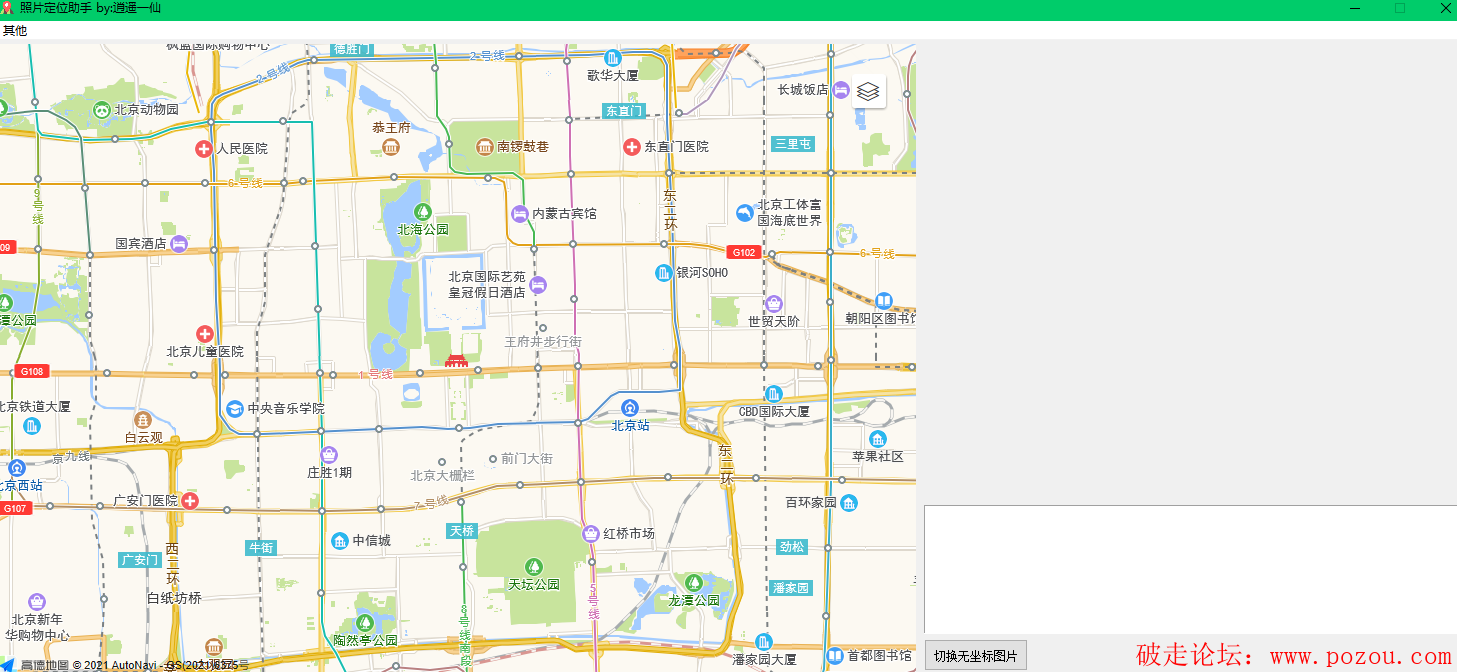Select the 内蒙古宾馆 hotel icon

point(519,213)
